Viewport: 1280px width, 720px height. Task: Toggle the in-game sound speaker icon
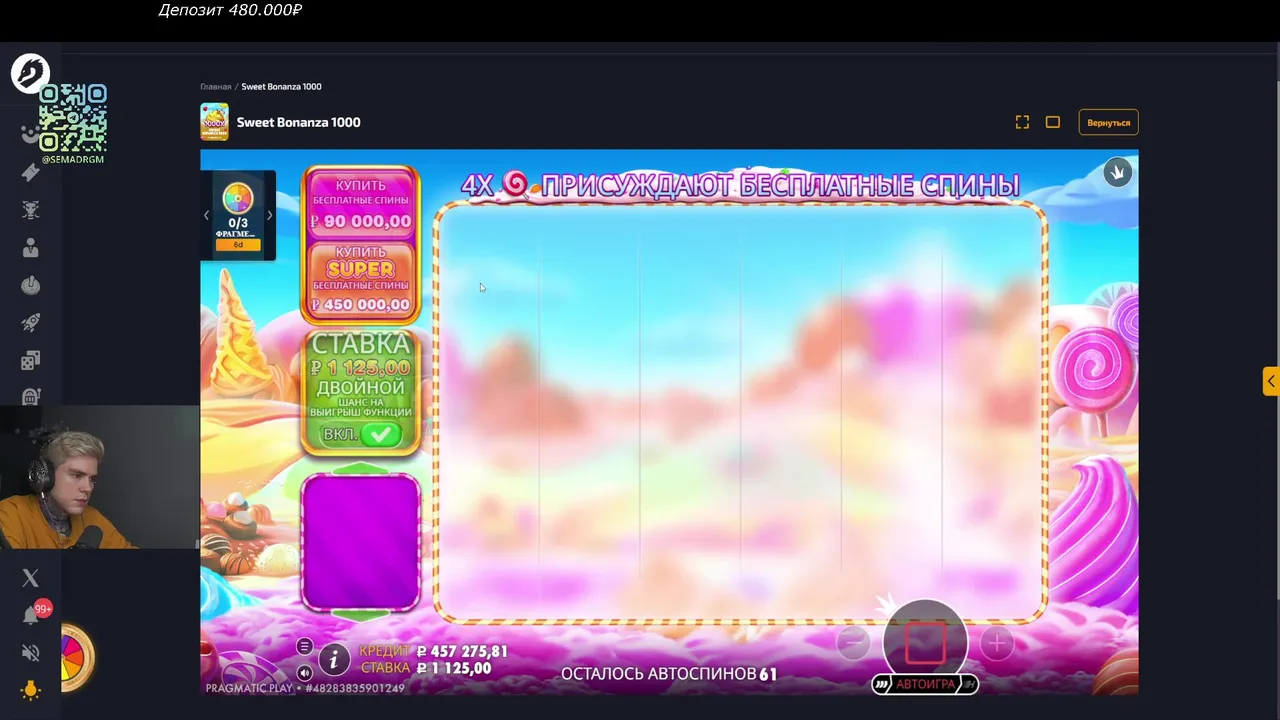pyautogui.click(x=304, y=672)
